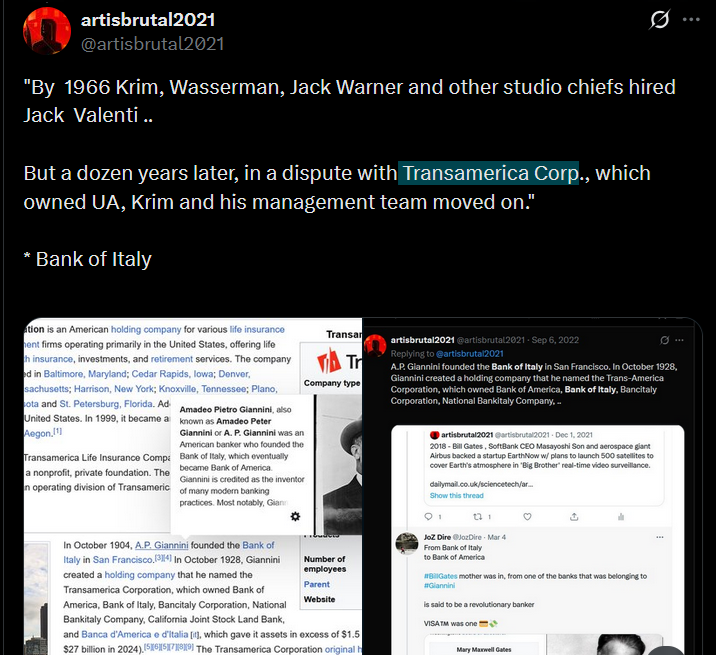Click the life insurance link in the Wikipedia image
716x655 pixels.
257,329
